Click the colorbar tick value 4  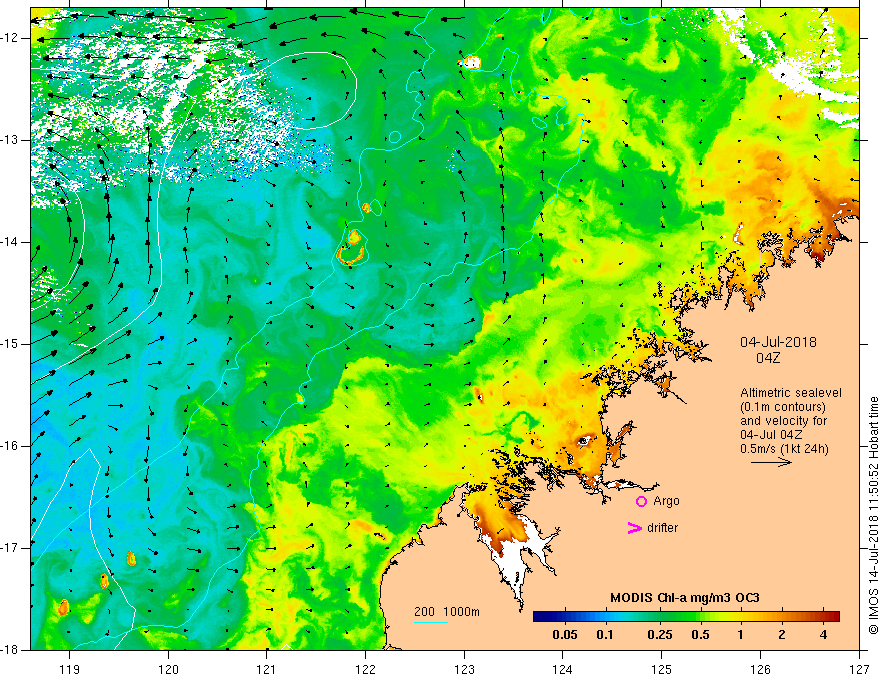pyautogui.click(x=823, y=635)
